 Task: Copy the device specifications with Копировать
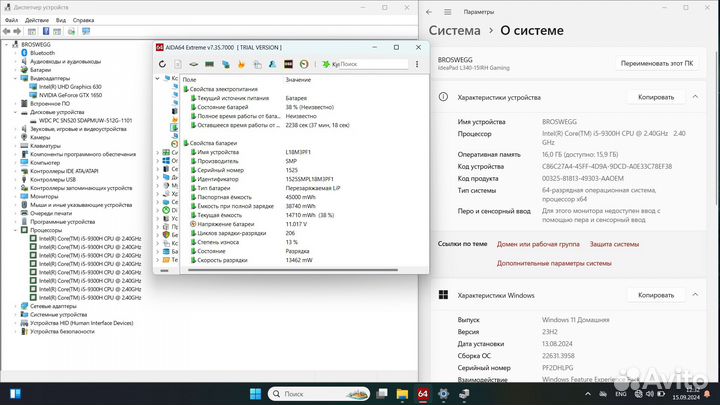pos(656,98)
